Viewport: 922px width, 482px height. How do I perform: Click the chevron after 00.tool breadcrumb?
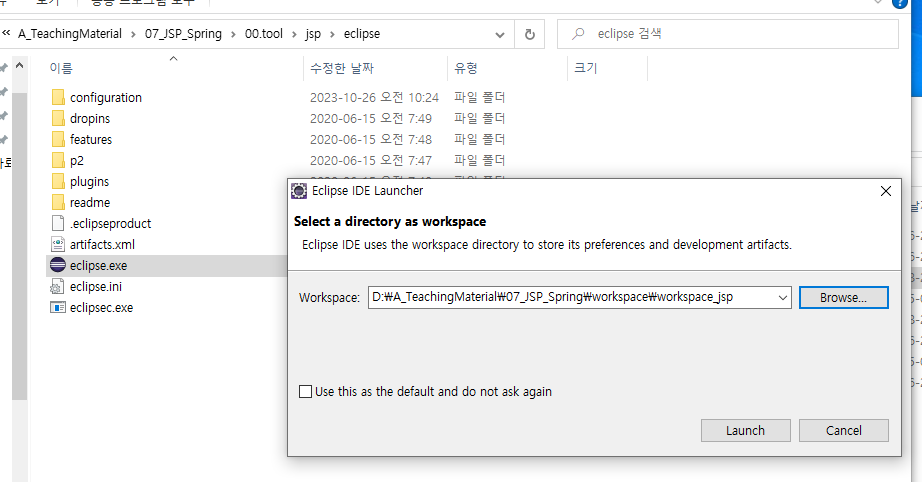pos(294,34)
